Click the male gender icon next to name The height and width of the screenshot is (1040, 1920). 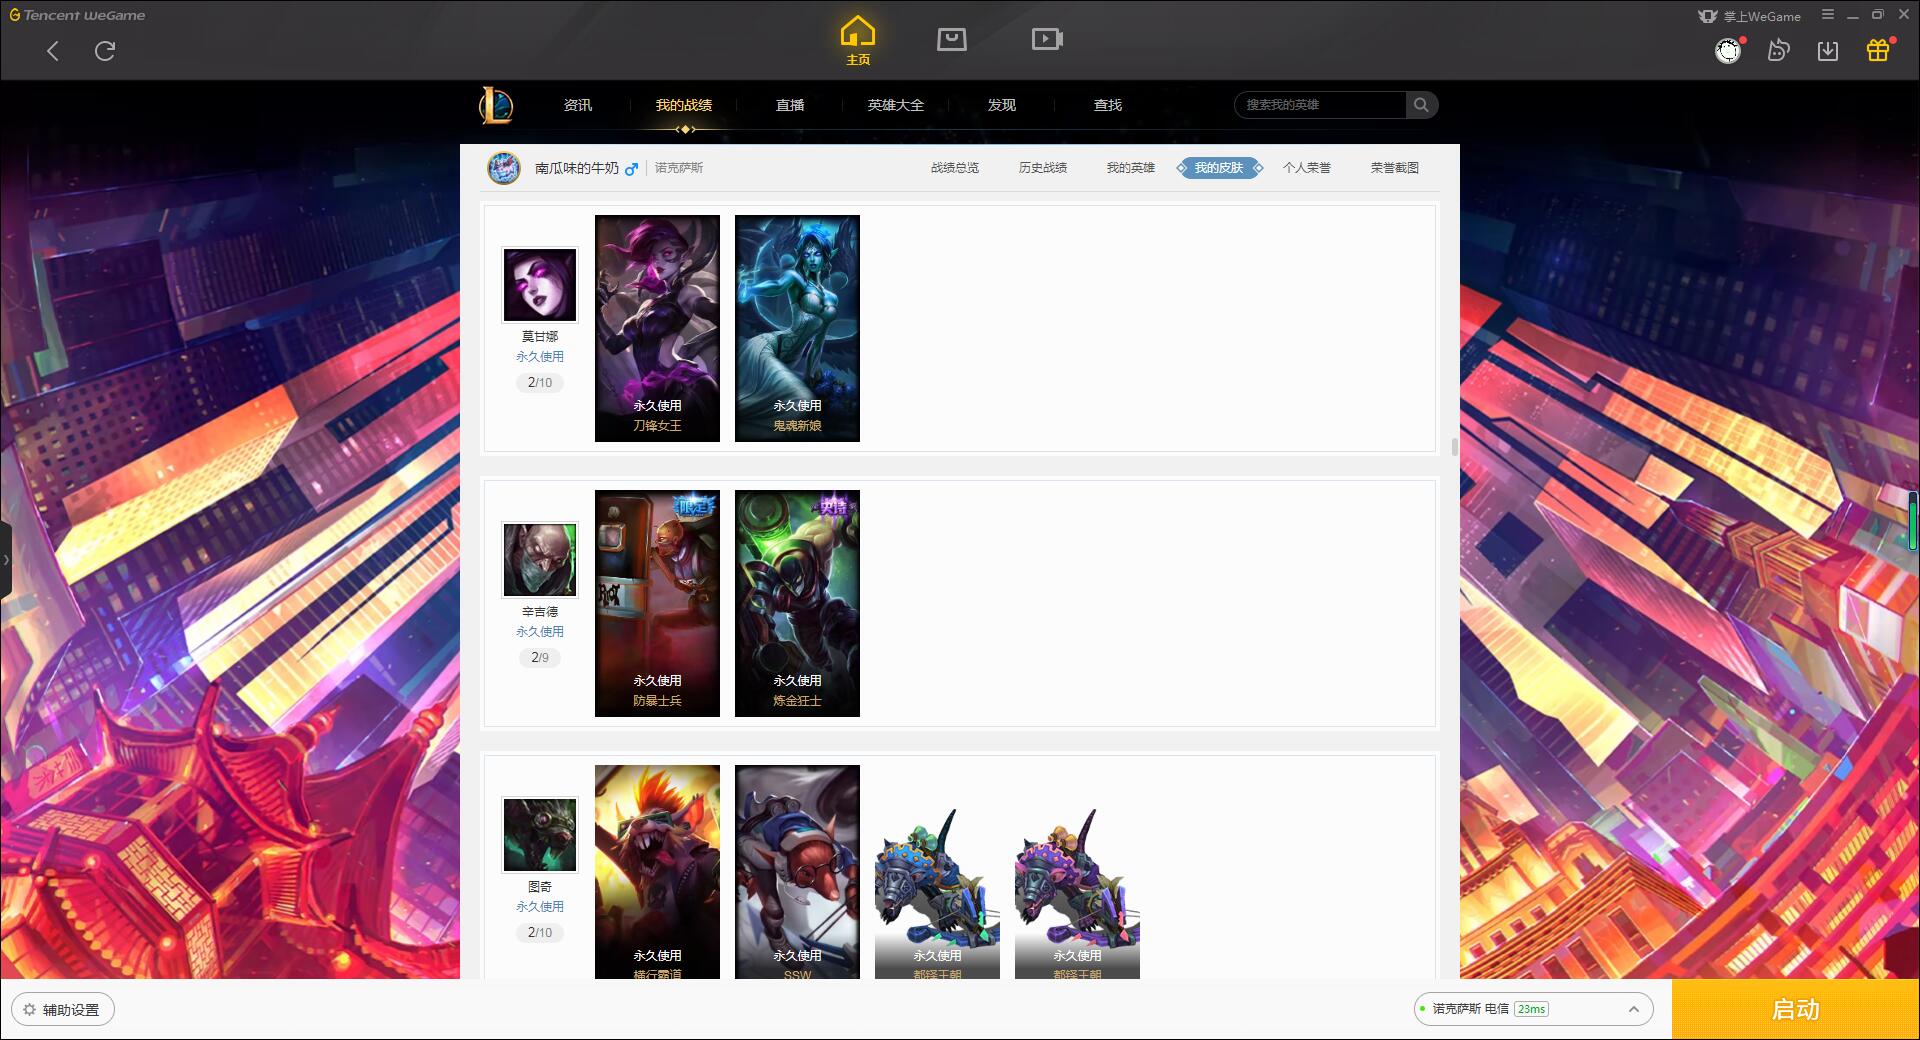[631, 169]
